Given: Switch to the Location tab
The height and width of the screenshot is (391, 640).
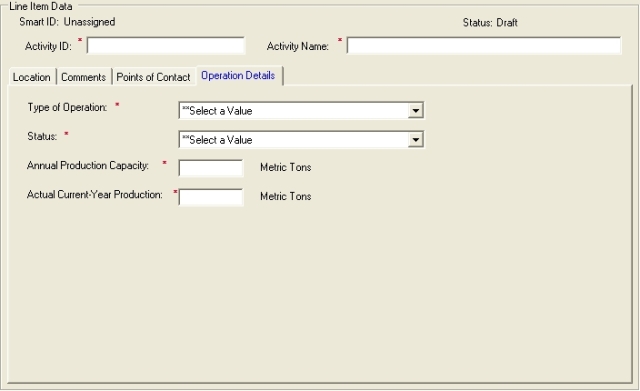Looking at the screenshot, I should [32, 77].
